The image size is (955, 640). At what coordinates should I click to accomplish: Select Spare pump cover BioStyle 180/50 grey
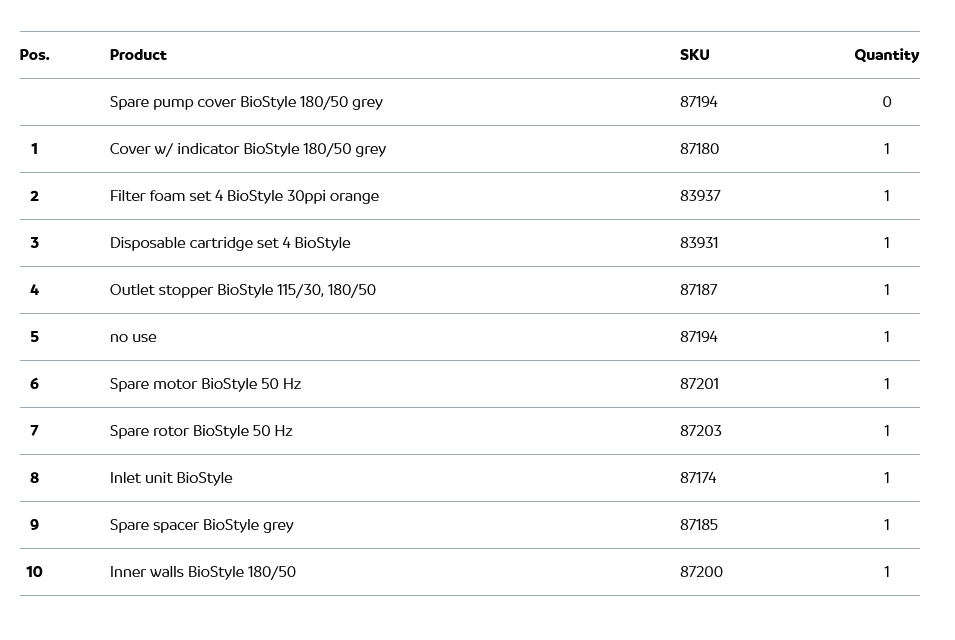tap(246, 102)
